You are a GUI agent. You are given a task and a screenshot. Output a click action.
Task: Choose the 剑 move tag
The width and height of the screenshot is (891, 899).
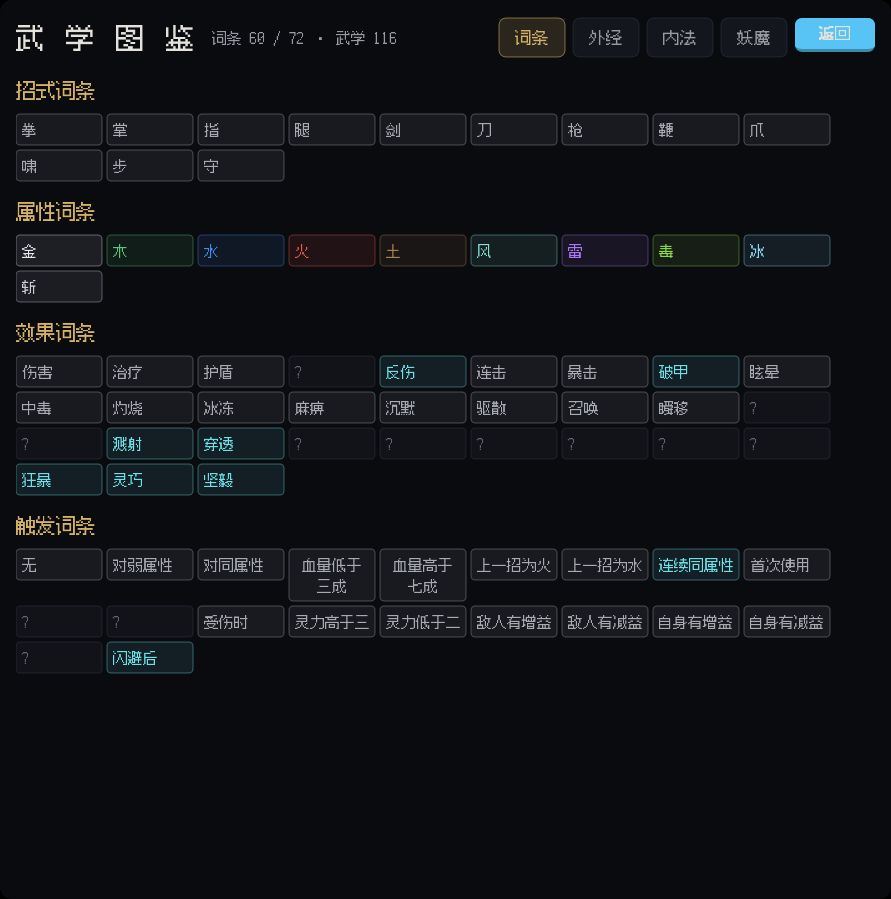point(423,130)
